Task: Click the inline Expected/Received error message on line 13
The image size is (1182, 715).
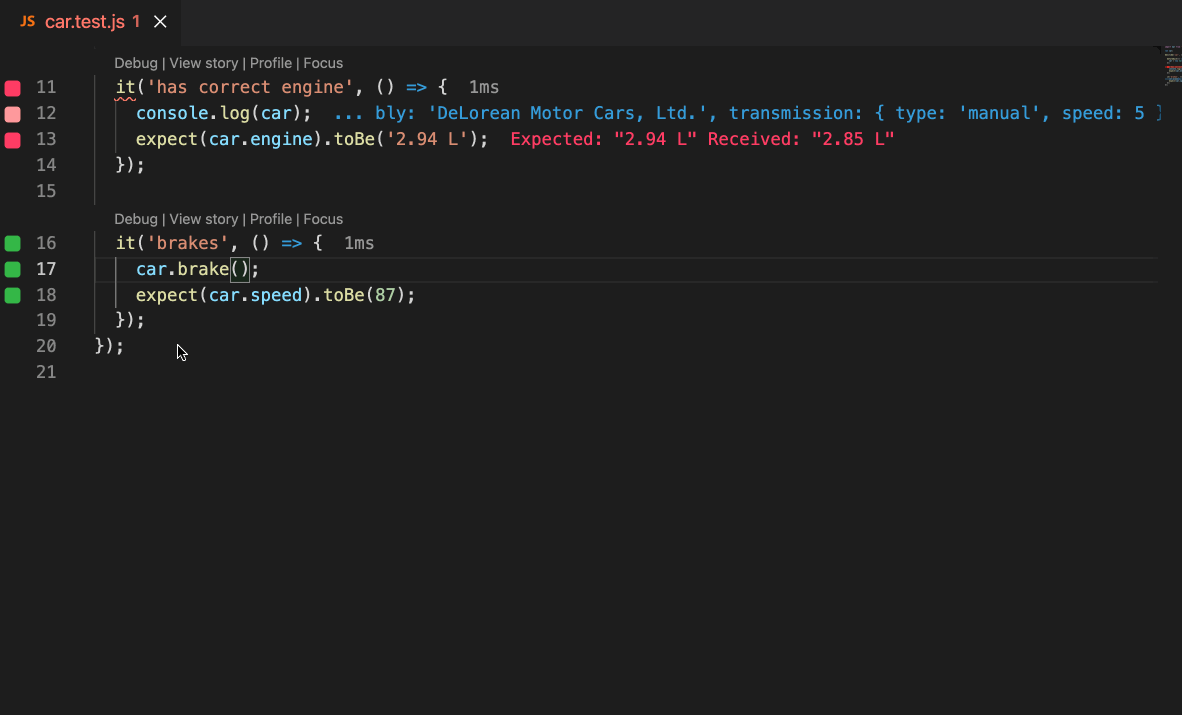Action: coord(702,140)
